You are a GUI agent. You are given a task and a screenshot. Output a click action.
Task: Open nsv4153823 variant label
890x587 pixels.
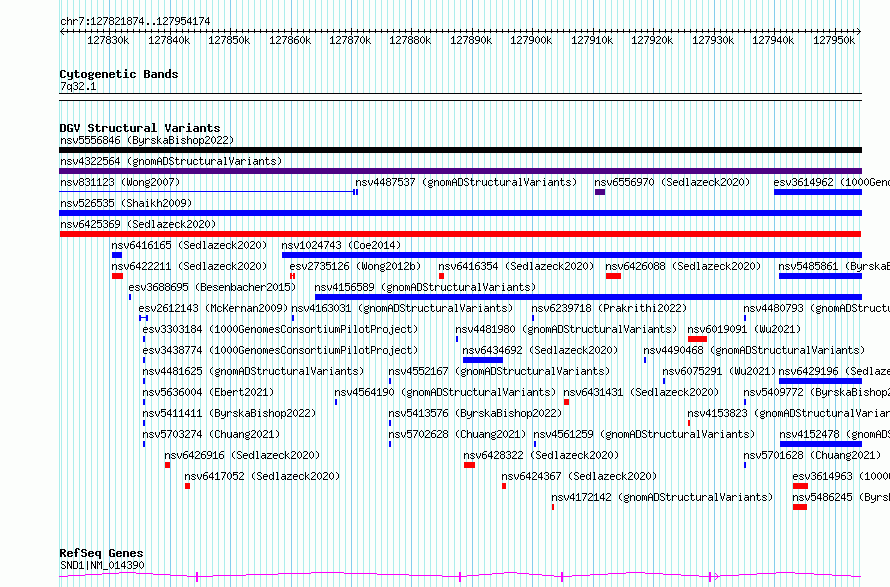coord(788,413)
